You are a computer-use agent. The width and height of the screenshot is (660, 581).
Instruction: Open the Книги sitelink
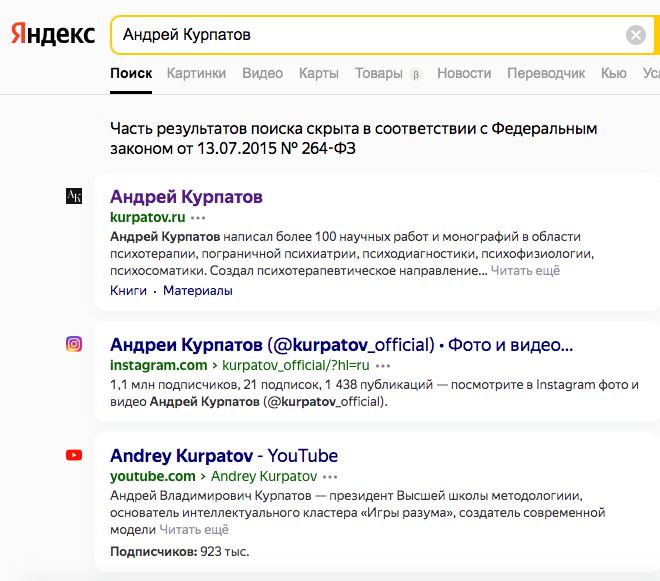(128, 291)
